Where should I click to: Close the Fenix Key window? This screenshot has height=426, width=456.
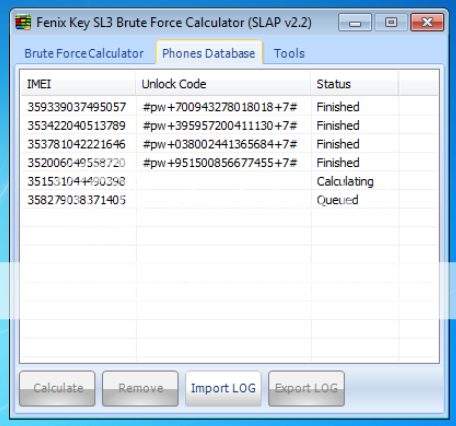[x=427, y=22]
